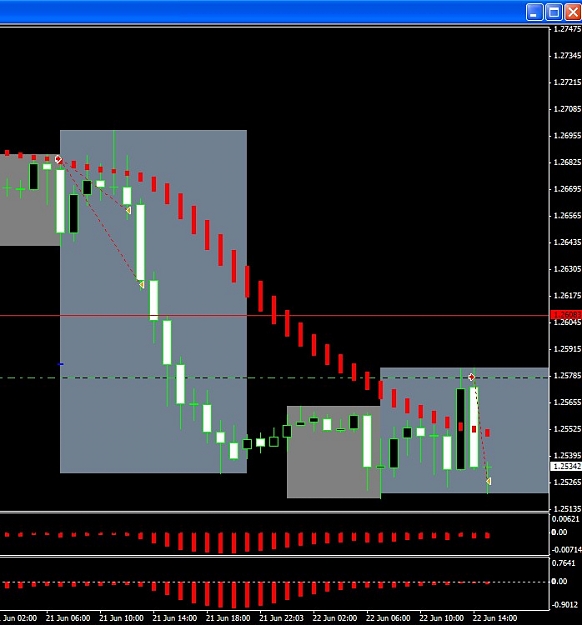Screen dimensions: 582x625
Task: Click the -0.00714 indicator scale value
Action: click(566, 550)
